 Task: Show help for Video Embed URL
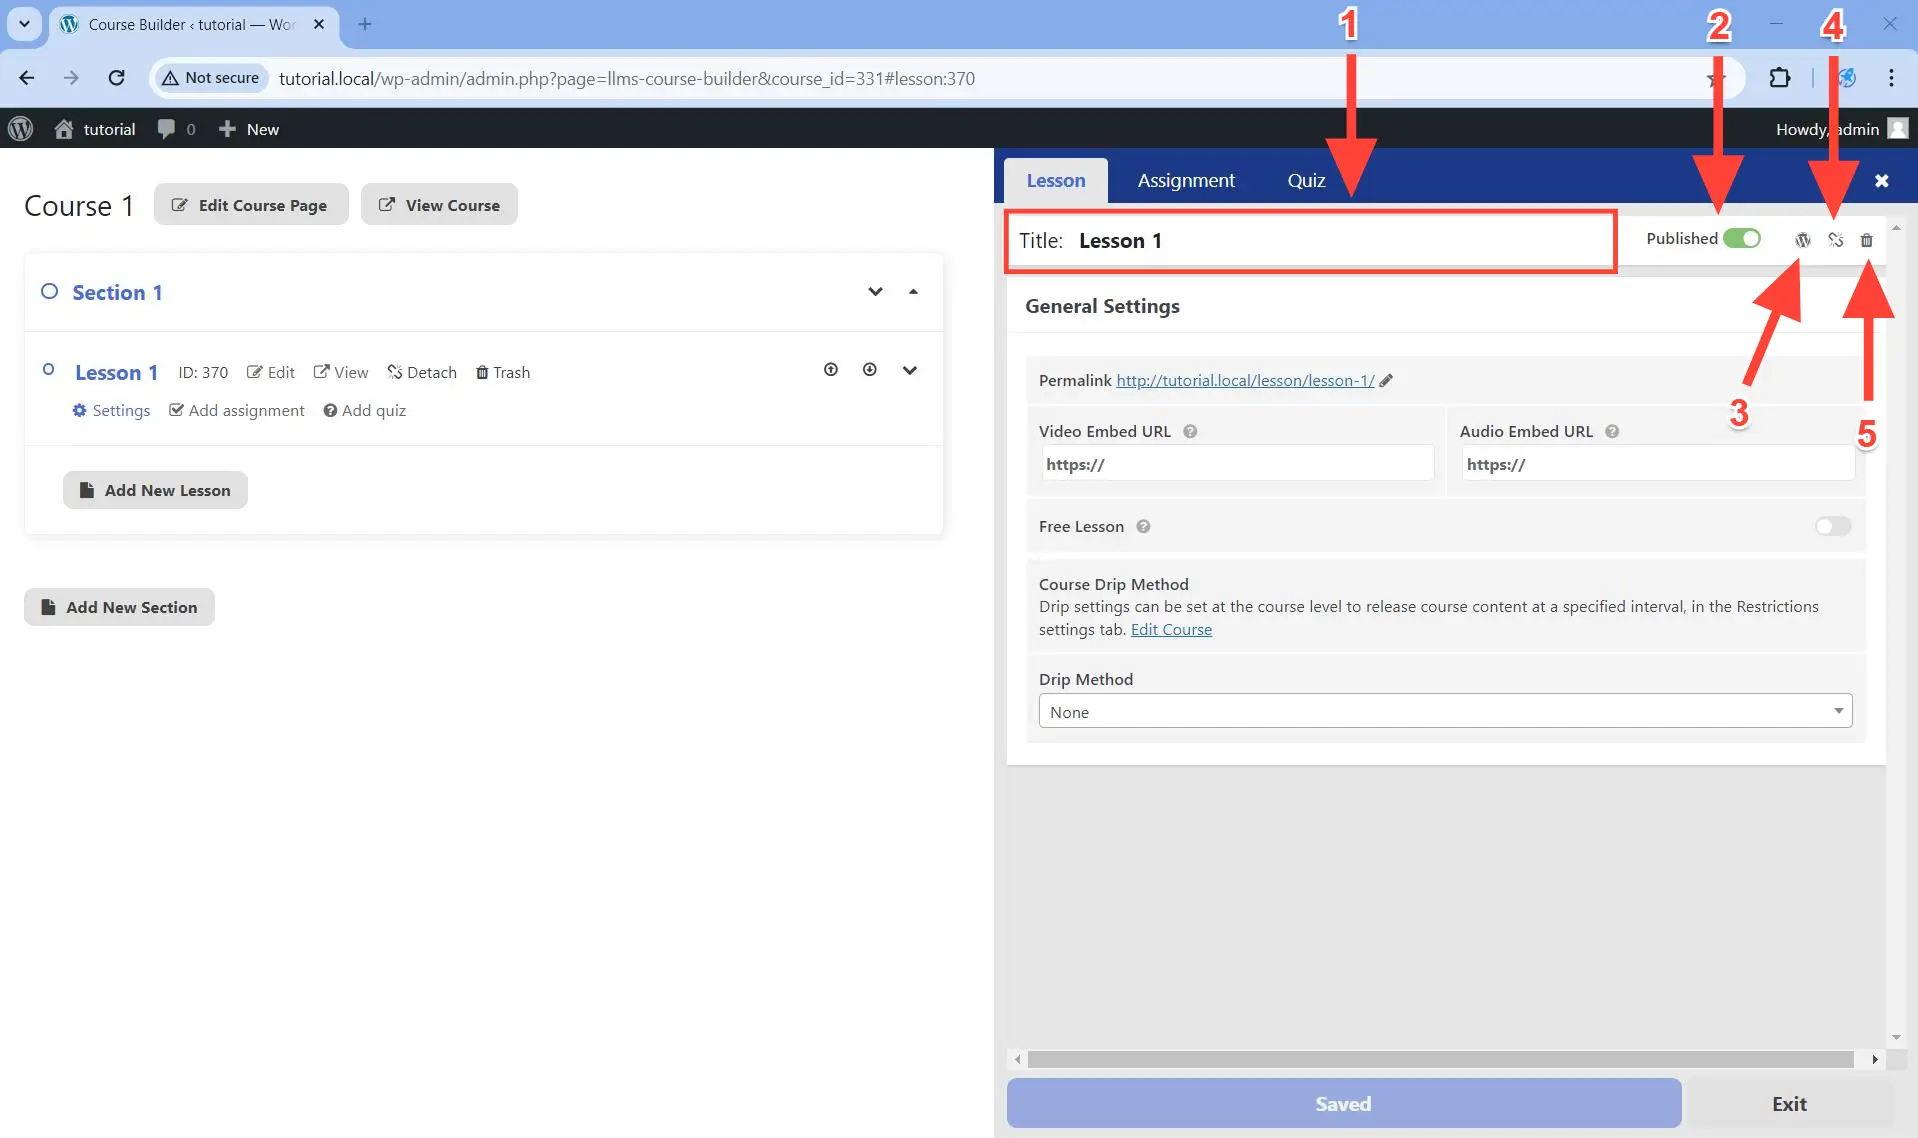[x=1190, y=431]
